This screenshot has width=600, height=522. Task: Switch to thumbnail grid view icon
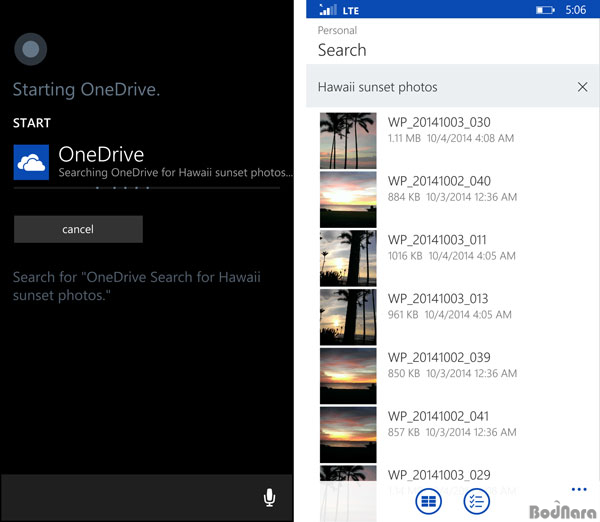(428, 501)
